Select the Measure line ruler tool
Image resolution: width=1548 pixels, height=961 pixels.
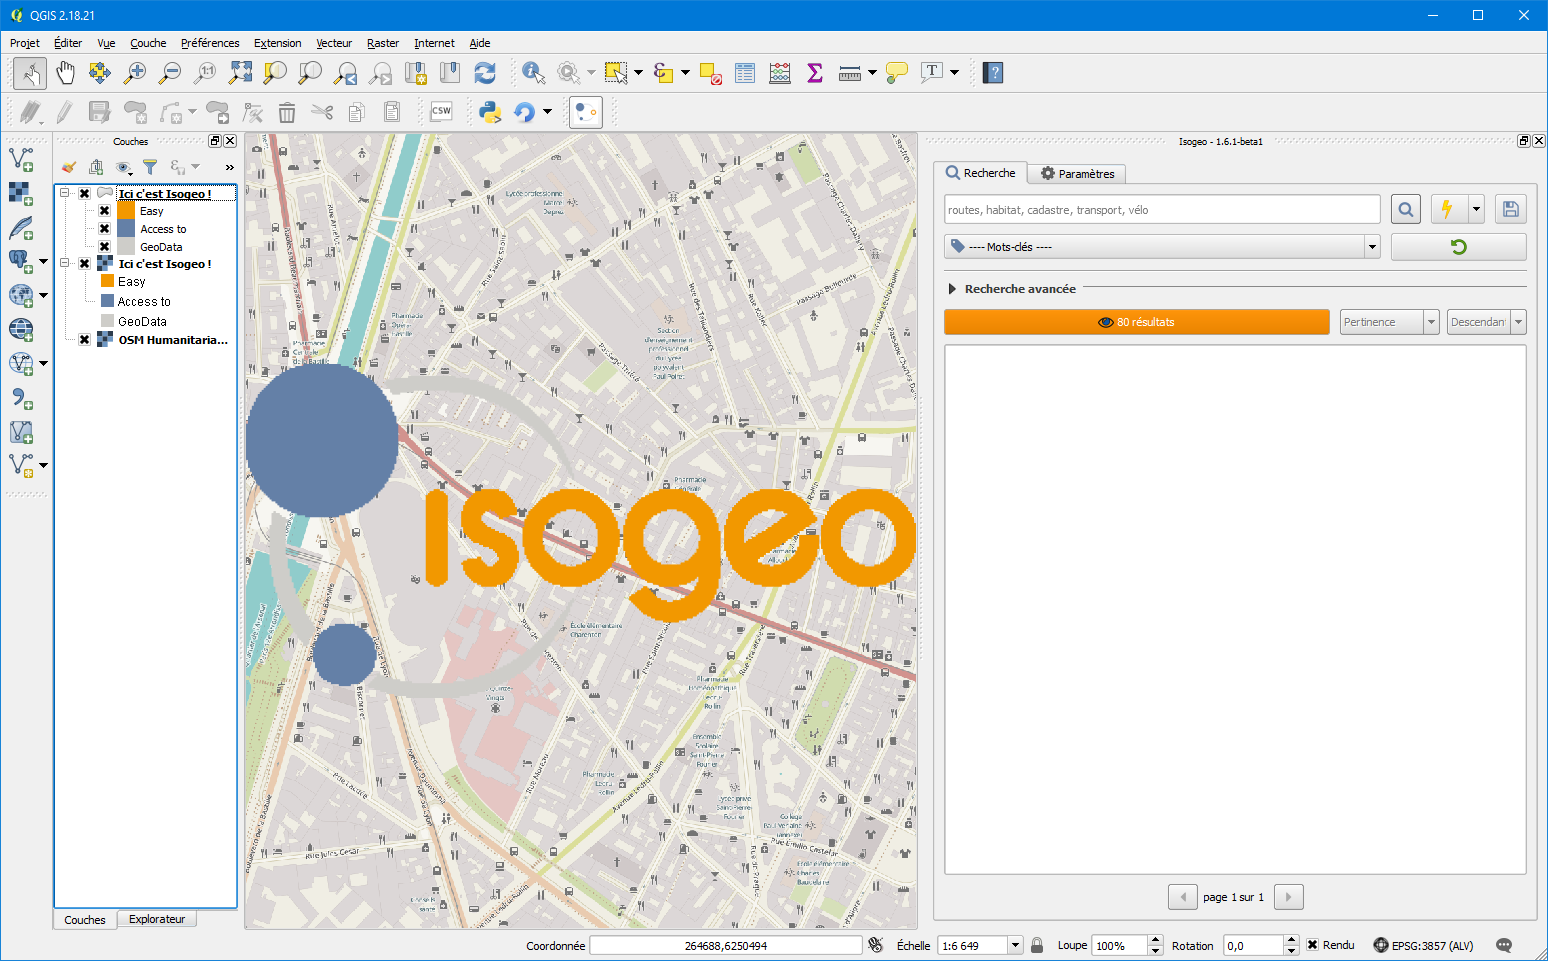(849, 72)
